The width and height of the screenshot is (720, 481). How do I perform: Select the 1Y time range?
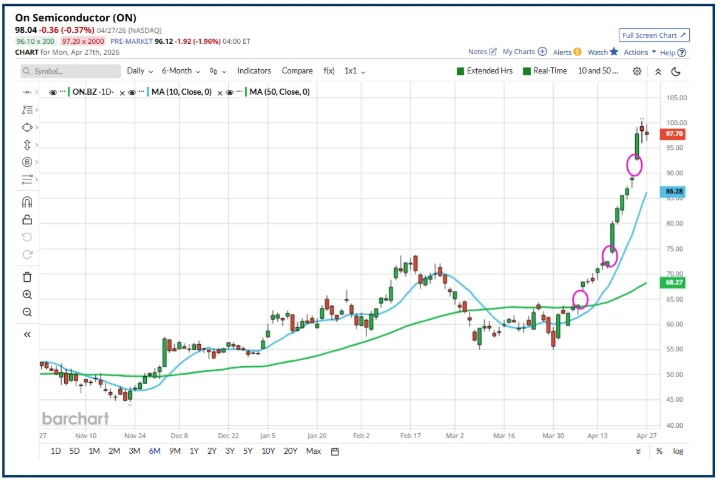(194, 451)
